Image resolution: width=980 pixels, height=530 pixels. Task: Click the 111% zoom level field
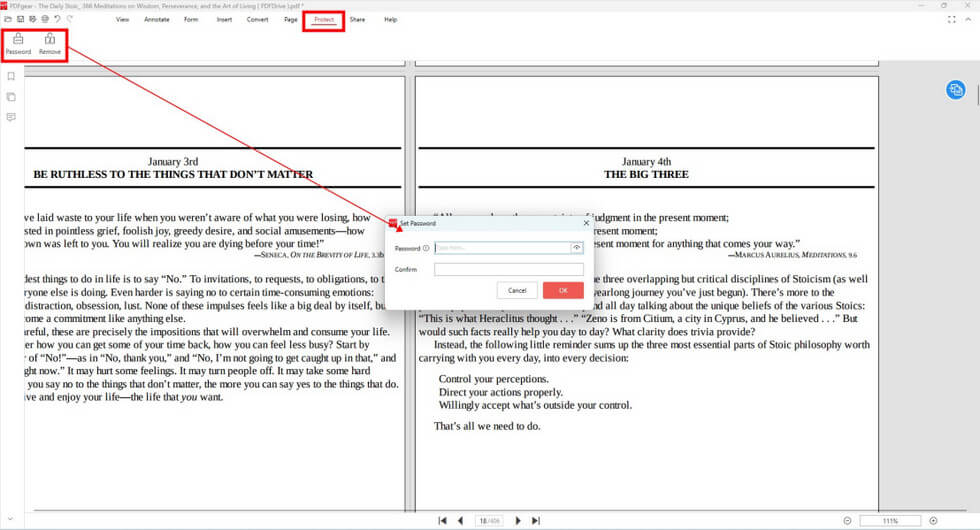tap(890, 521)
